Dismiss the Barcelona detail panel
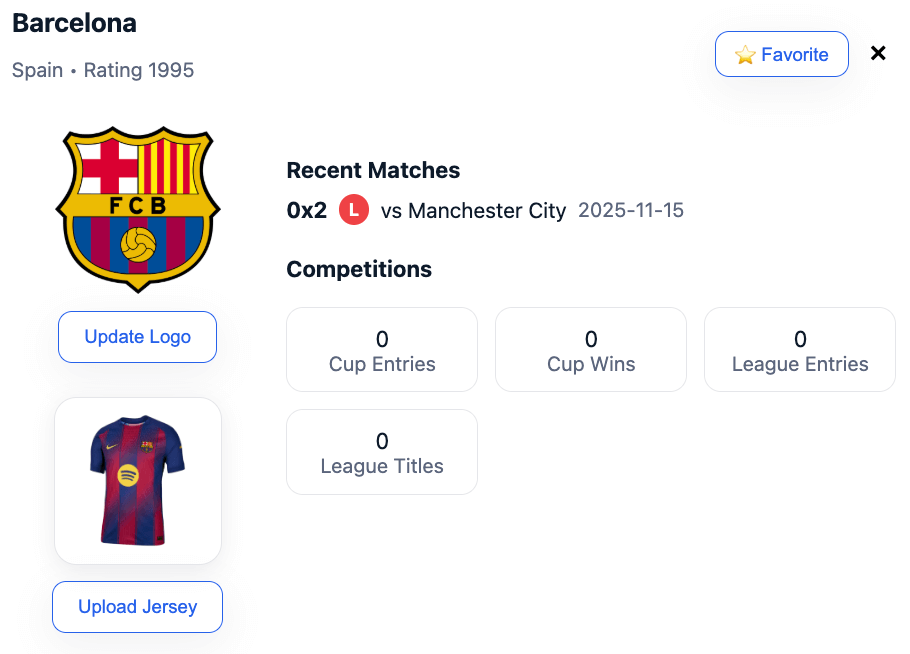This screenshot has width=910, height=654. (877, 53)
